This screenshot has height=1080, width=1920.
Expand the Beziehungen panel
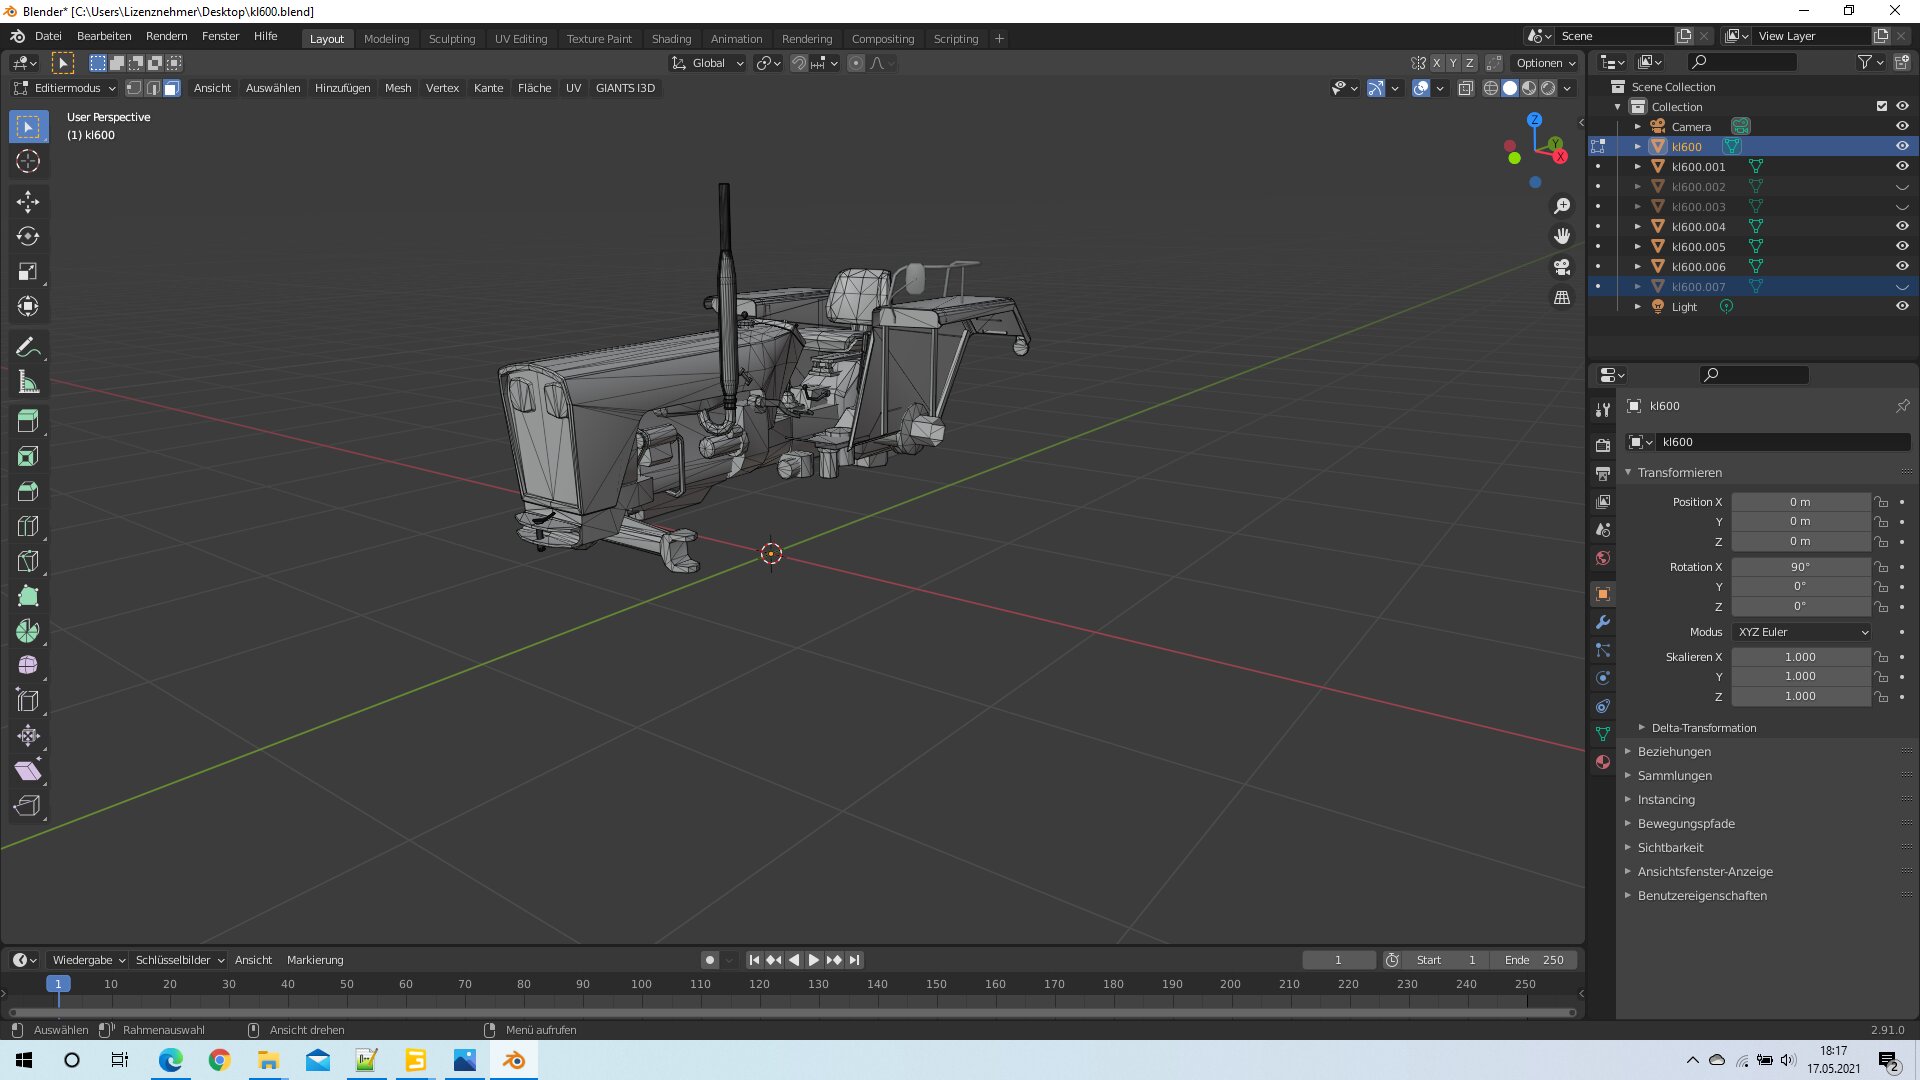(x=1674, y=752)
